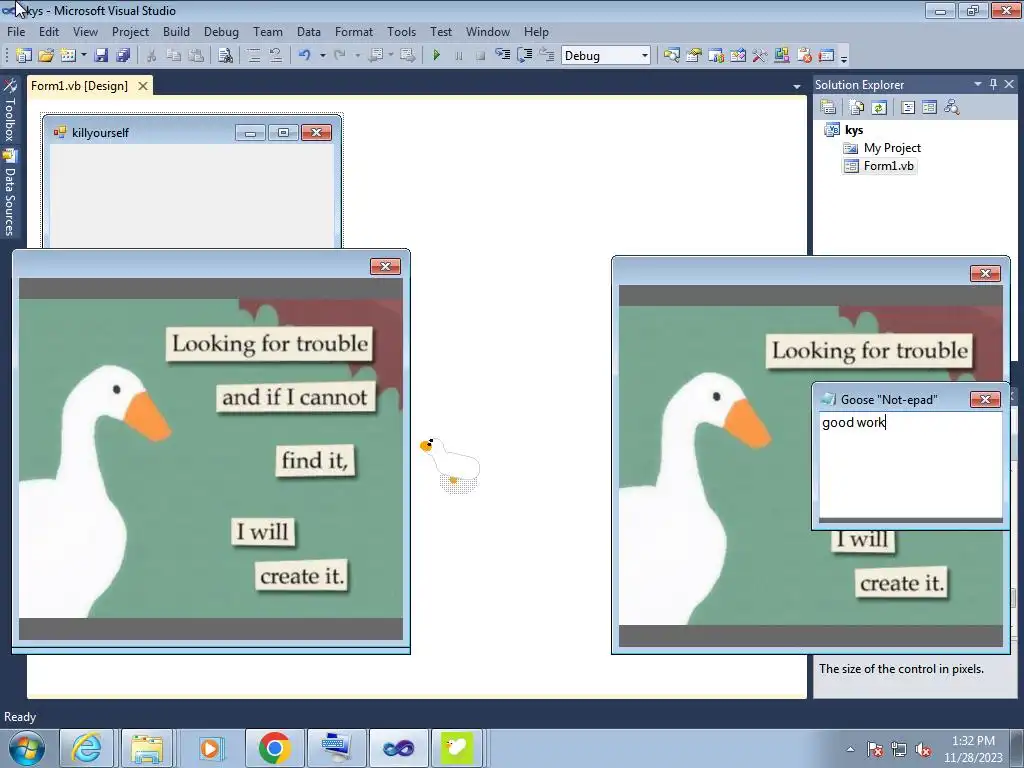The image size is (1024, 768).
Task: Expand the Data Sources side tab
Action: tap(9, 193)
